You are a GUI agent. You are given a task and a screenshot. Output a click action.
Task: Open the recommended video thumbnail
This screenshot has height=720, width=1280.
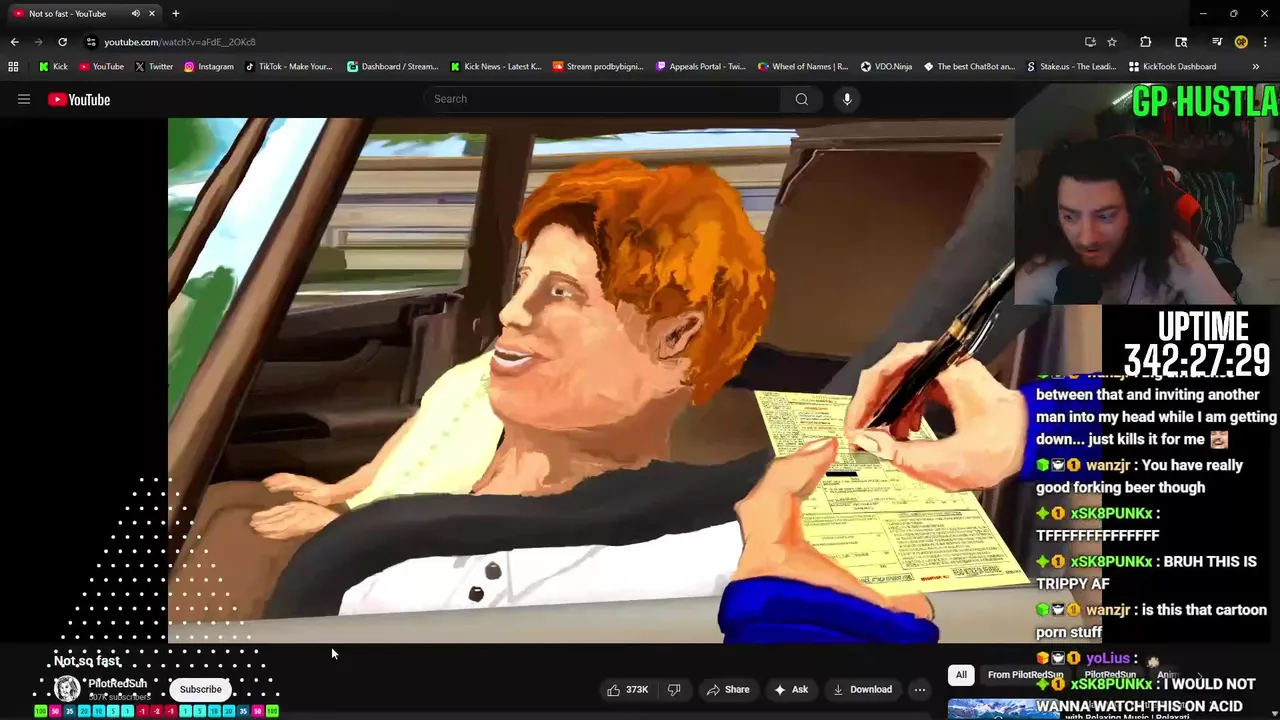point(1002,708)
